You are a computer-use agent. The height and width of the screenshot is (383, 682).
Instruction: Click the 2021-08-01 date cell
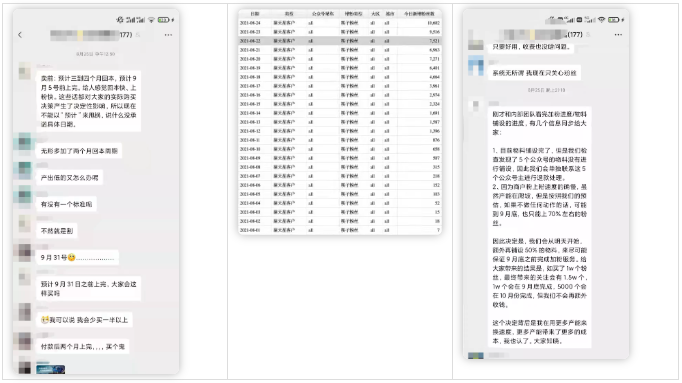pos(250,230)
